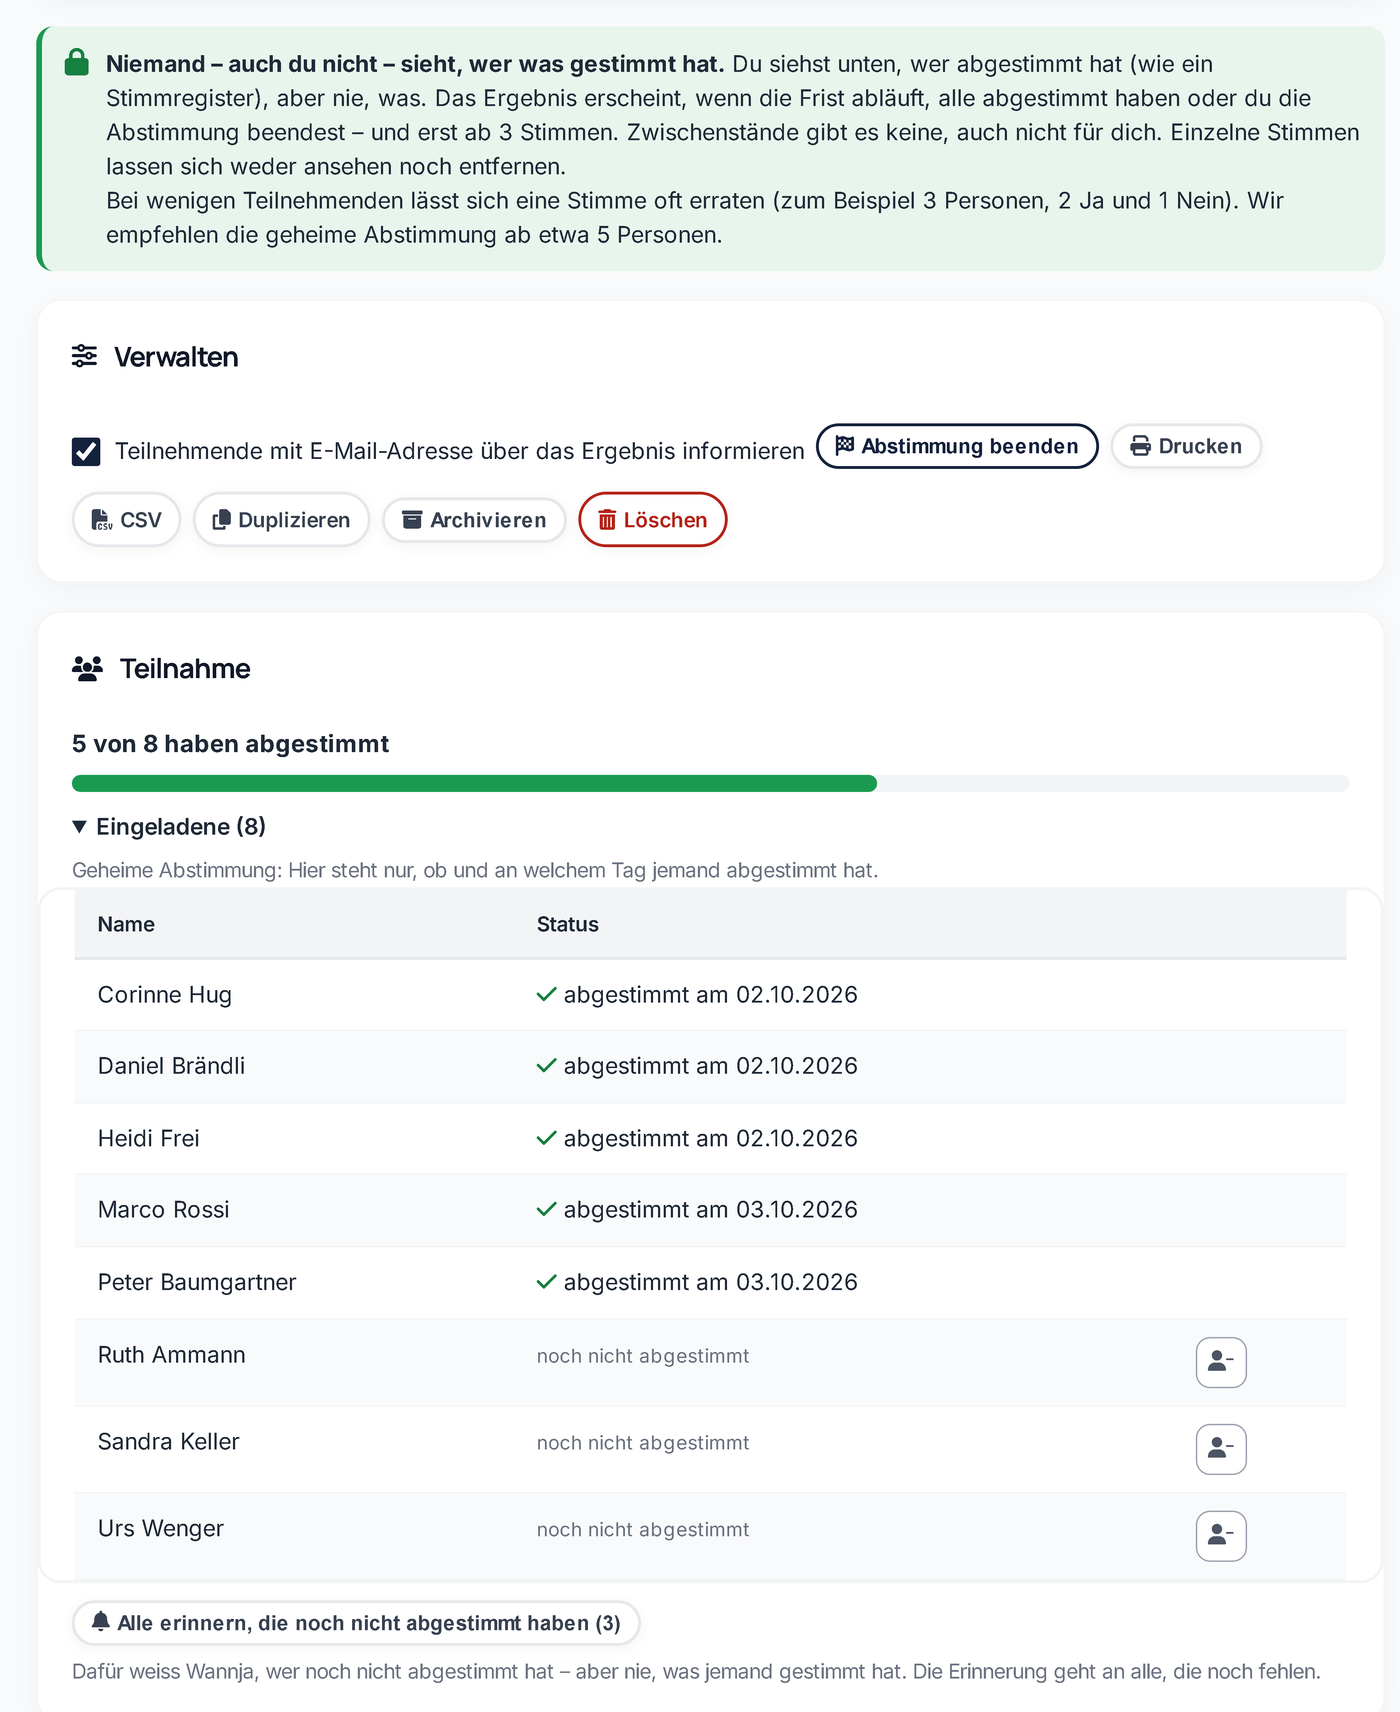
Task: Remove Sandra Keller from invitees
Action: coord(1221,1449)
